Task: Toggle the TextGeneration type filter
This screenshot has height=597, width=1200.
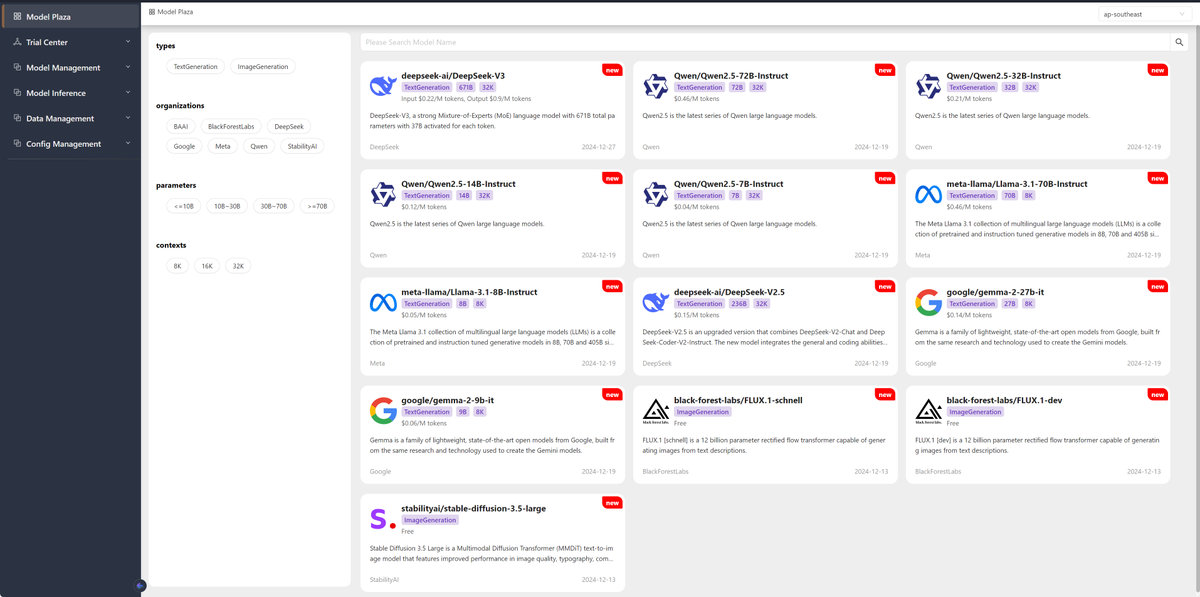Action: 195,67
